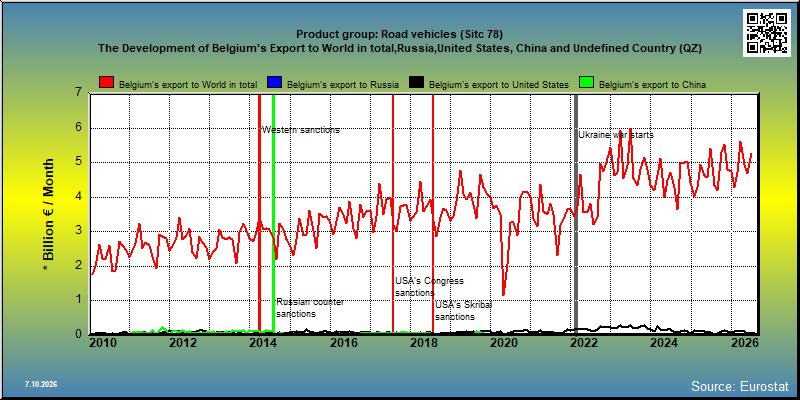Click x-axis label 2026
Screen dimensions: 800x400
click(743, 342)
